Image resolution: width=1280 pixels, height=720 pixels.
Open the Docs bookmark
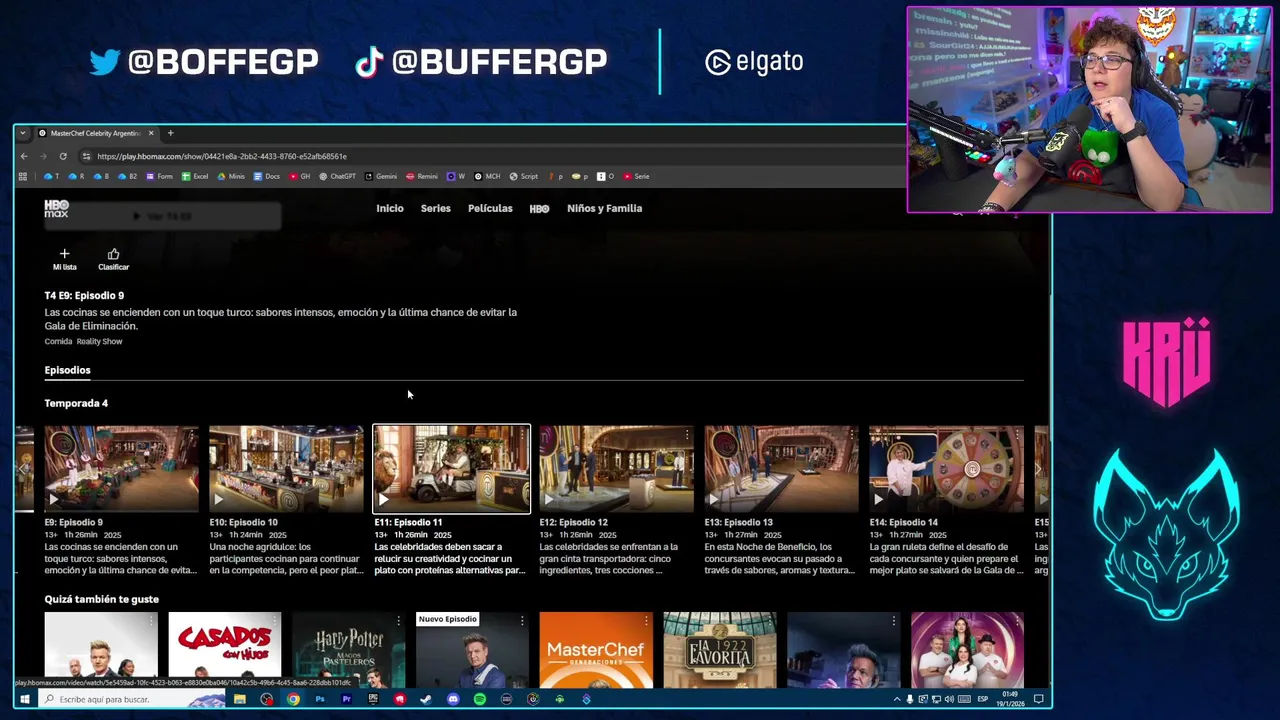click(x=266, y=176)
